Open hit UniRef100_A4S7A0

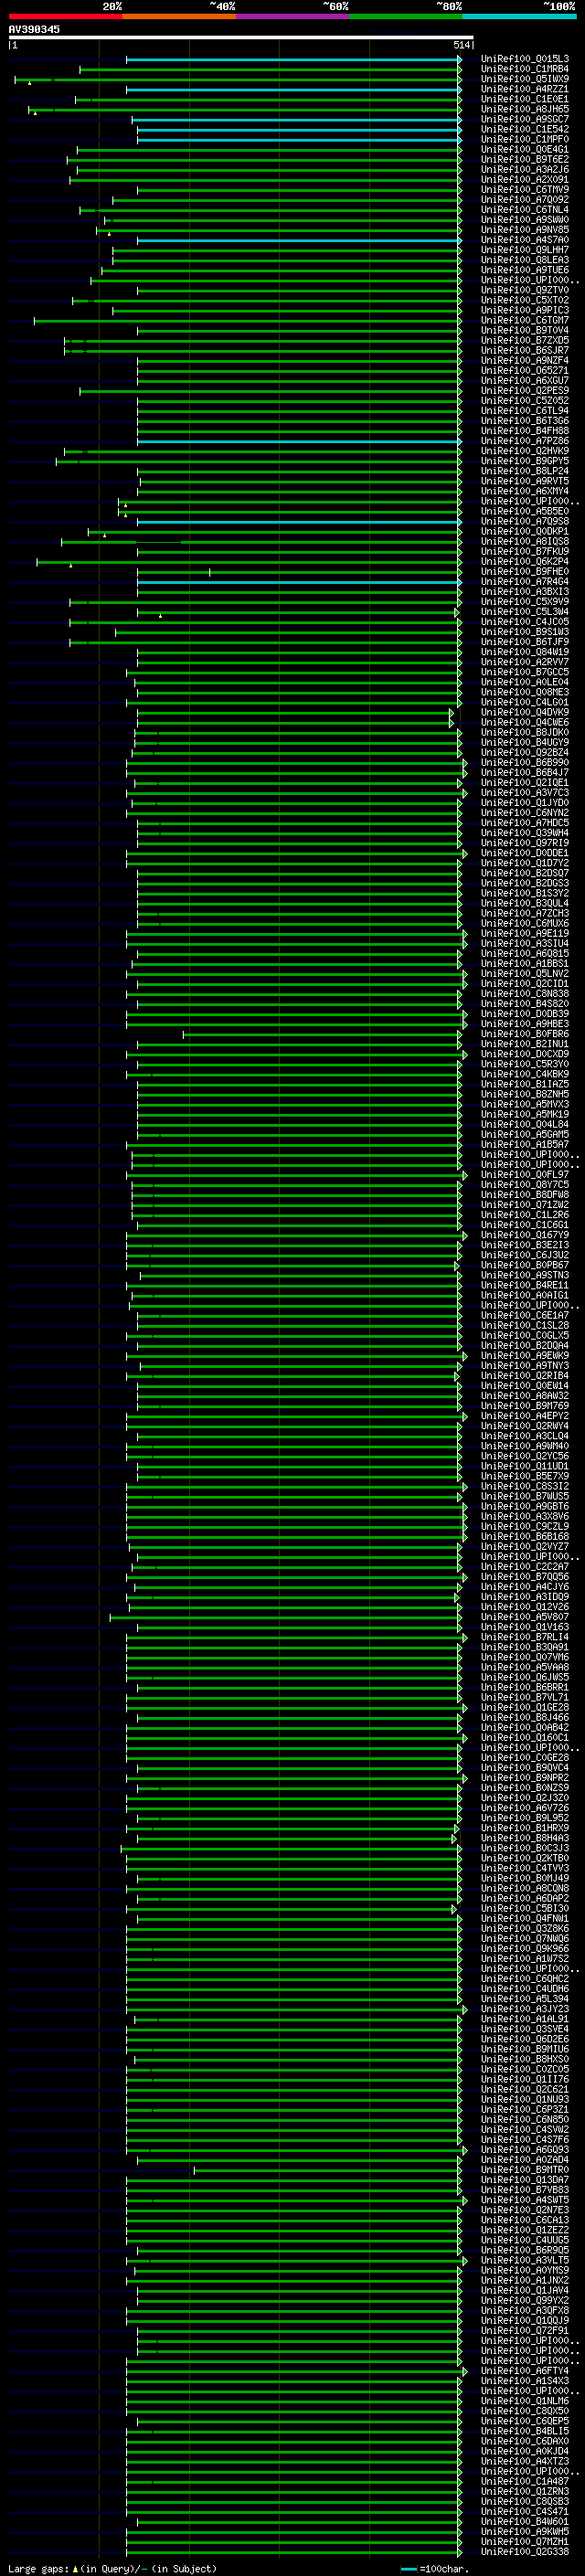point(525,240)
